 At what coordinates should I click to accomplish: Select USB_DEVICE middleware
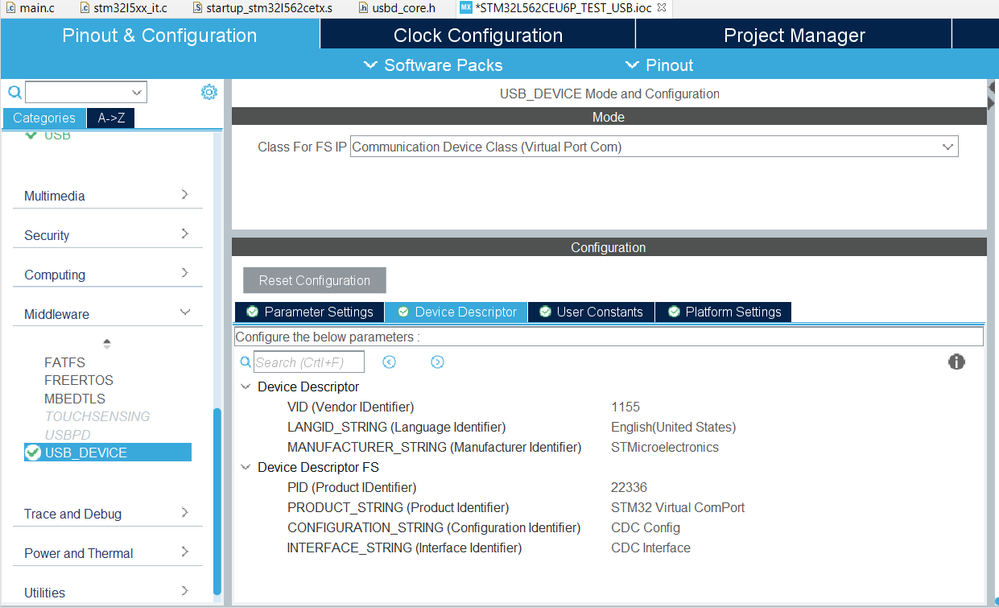tap(108, 452)
